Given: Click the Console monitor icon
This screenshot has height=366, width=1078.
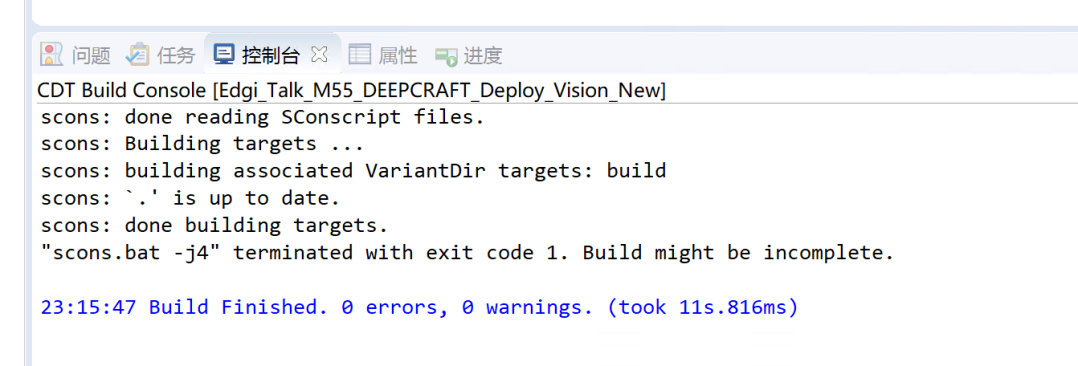Looking at the screenshot, I should (x=224, y=55).
